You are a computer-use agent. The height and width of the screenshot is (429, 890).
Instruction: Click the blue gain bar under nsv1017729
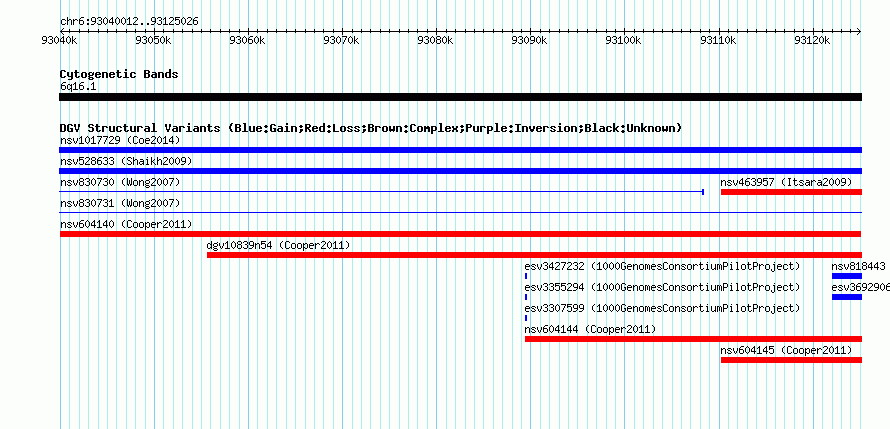(x=460, y=150)
